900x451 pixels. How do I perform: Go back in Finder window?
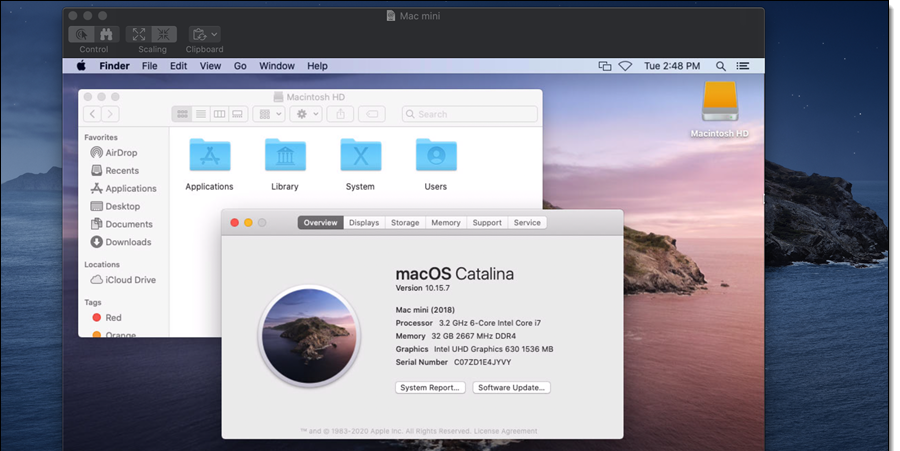coord(92,114)
